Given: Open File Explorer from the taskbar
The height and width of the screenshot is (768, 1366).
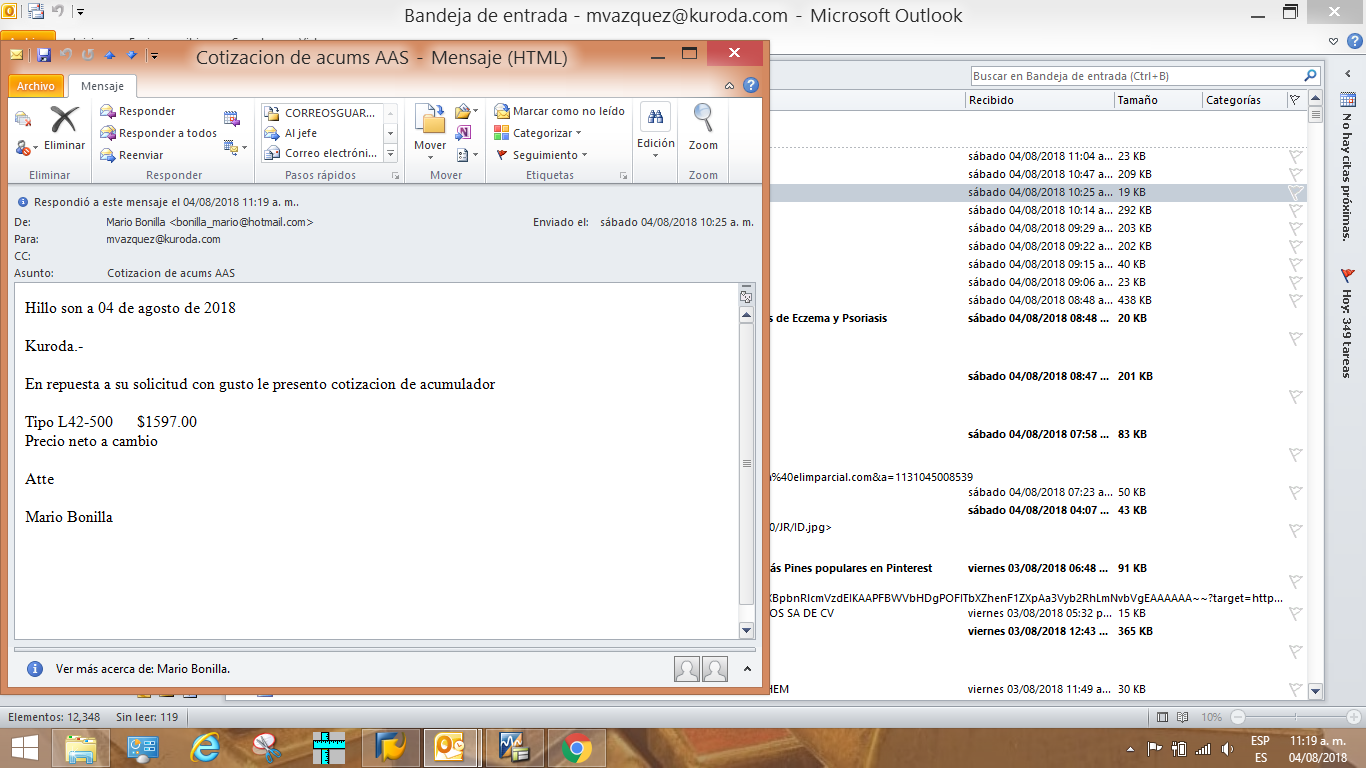Looking at the screenshot, I should click(x=81, y=747).
